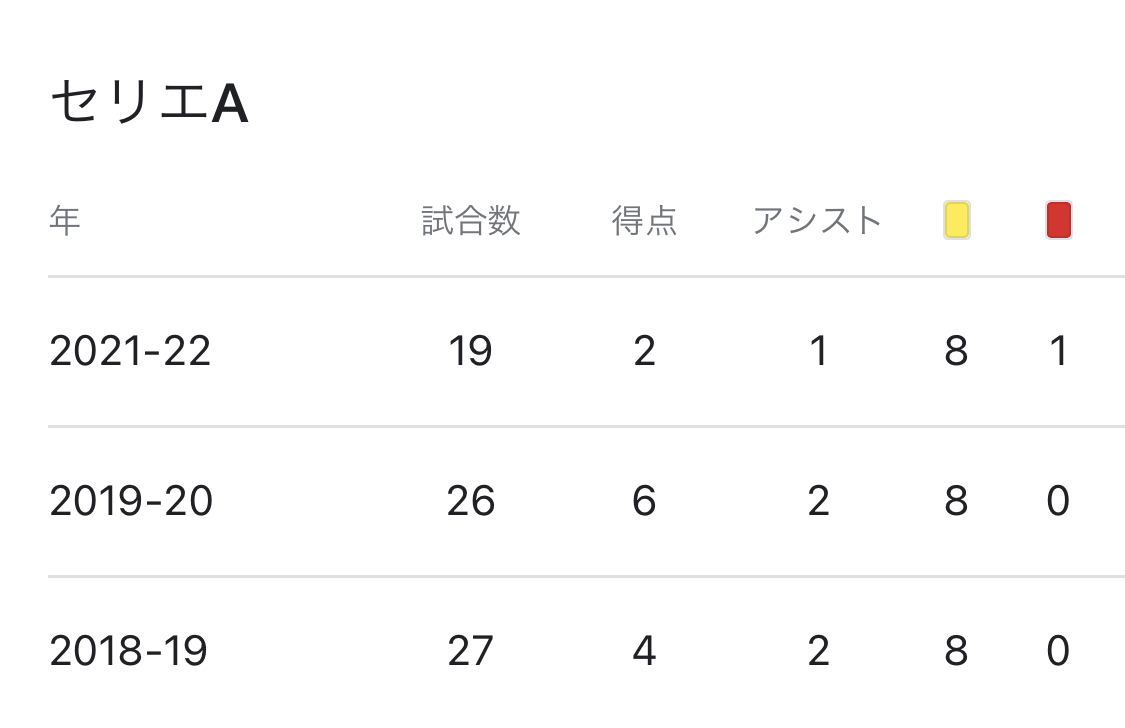Click the 4 goals value for 2018-19
Viewport: 1125px width, 728px height.
[644, 651]
